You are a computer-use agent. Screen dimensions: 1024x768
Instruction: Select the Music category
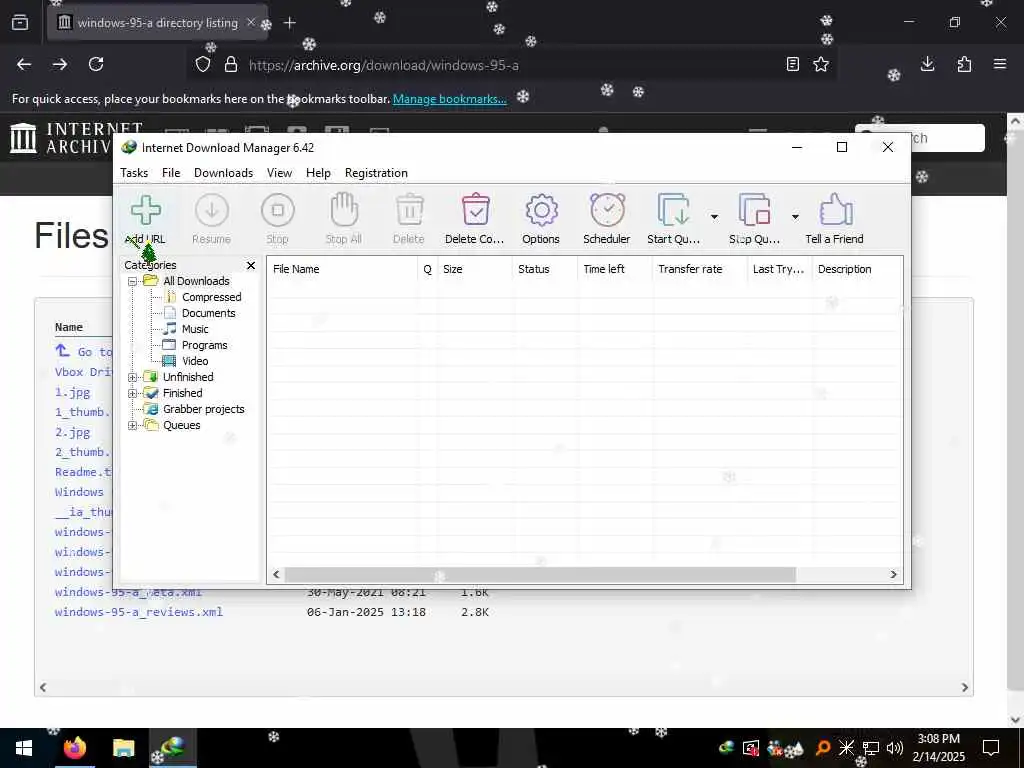coord(195,329)
